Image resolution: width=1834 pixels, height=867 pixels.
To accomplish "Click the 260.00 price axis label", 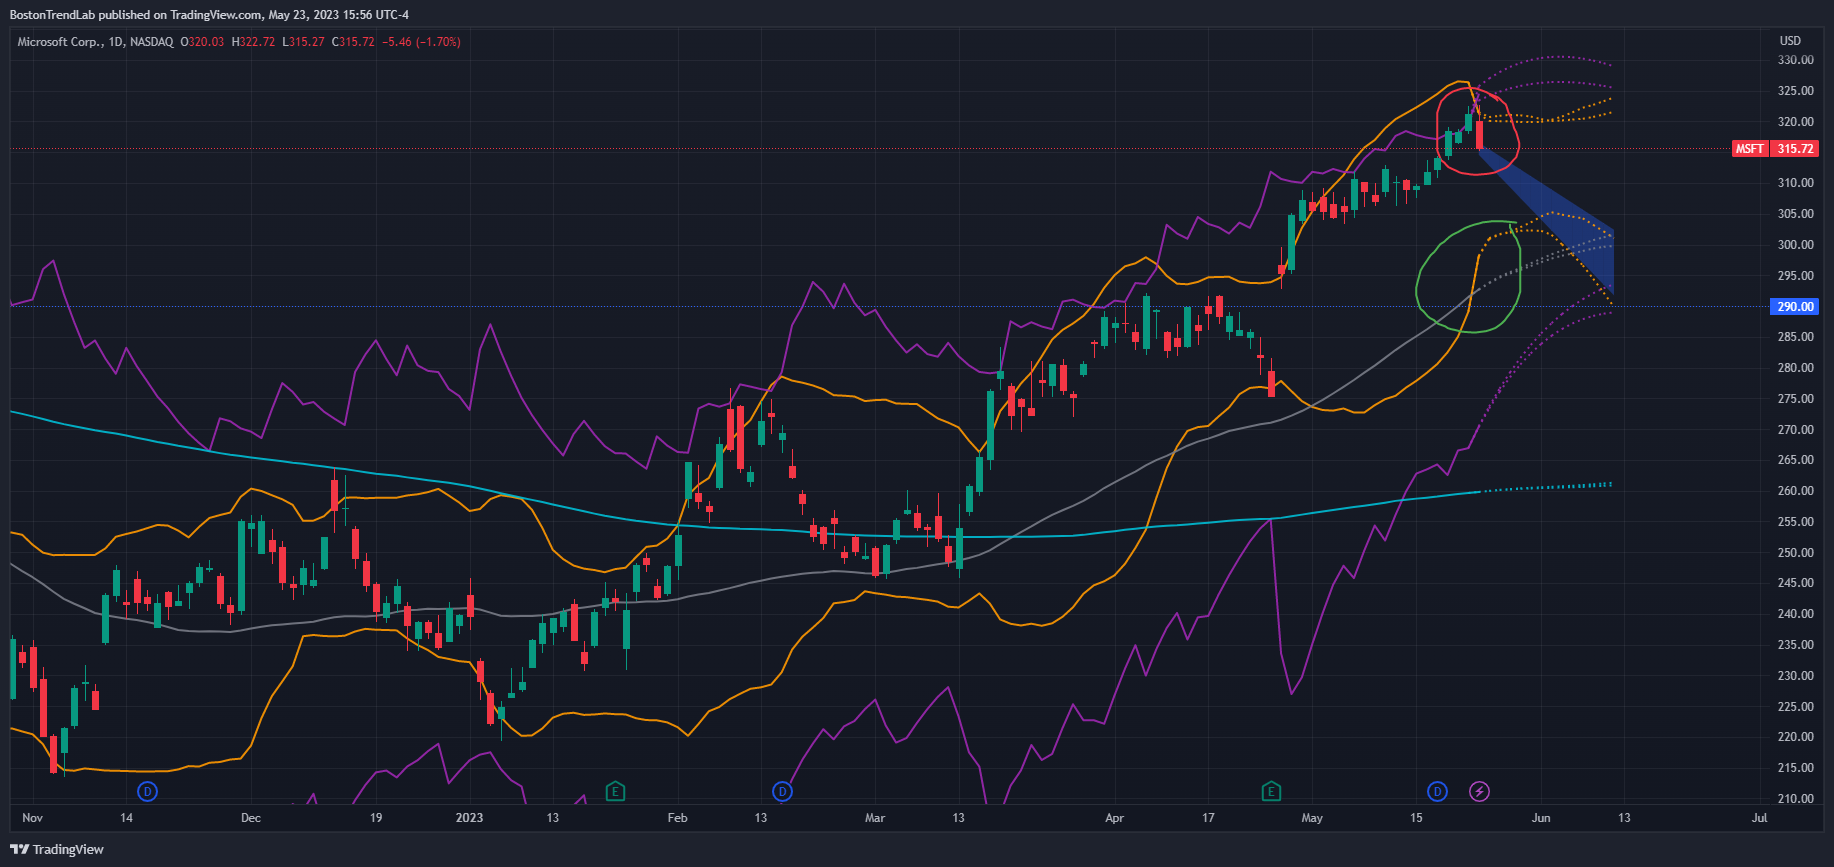I will [x=1795, y=491].
